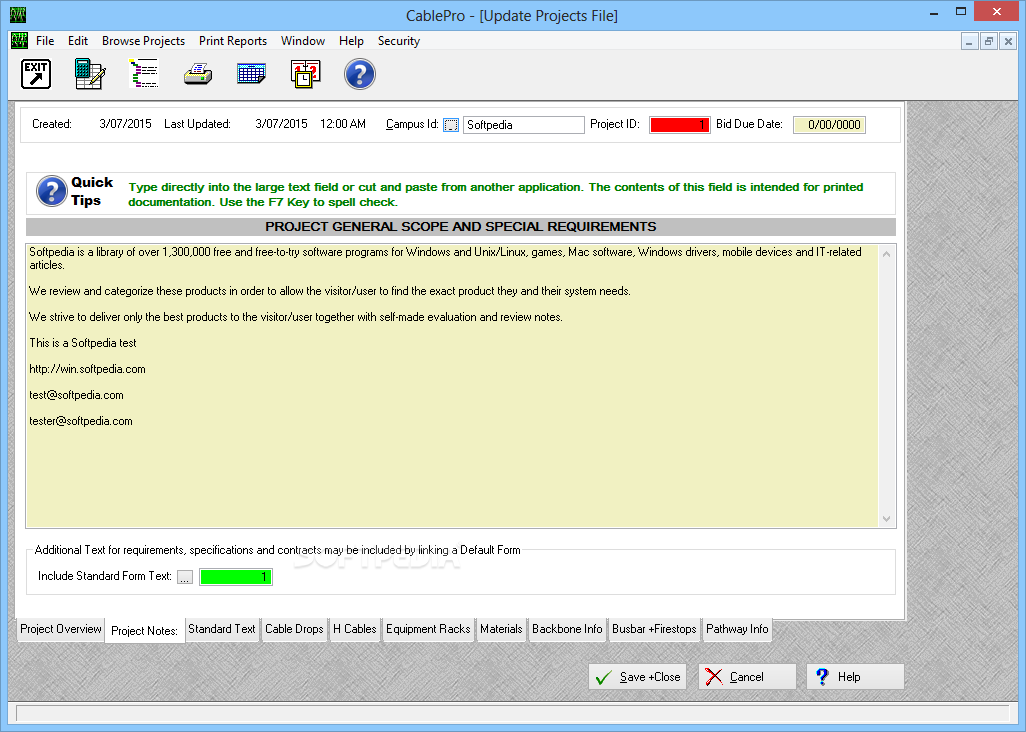This screenshot has width=1026, height=732.
Task: Click the tree outline list toolbar icon
Action: tap(144, 73)
